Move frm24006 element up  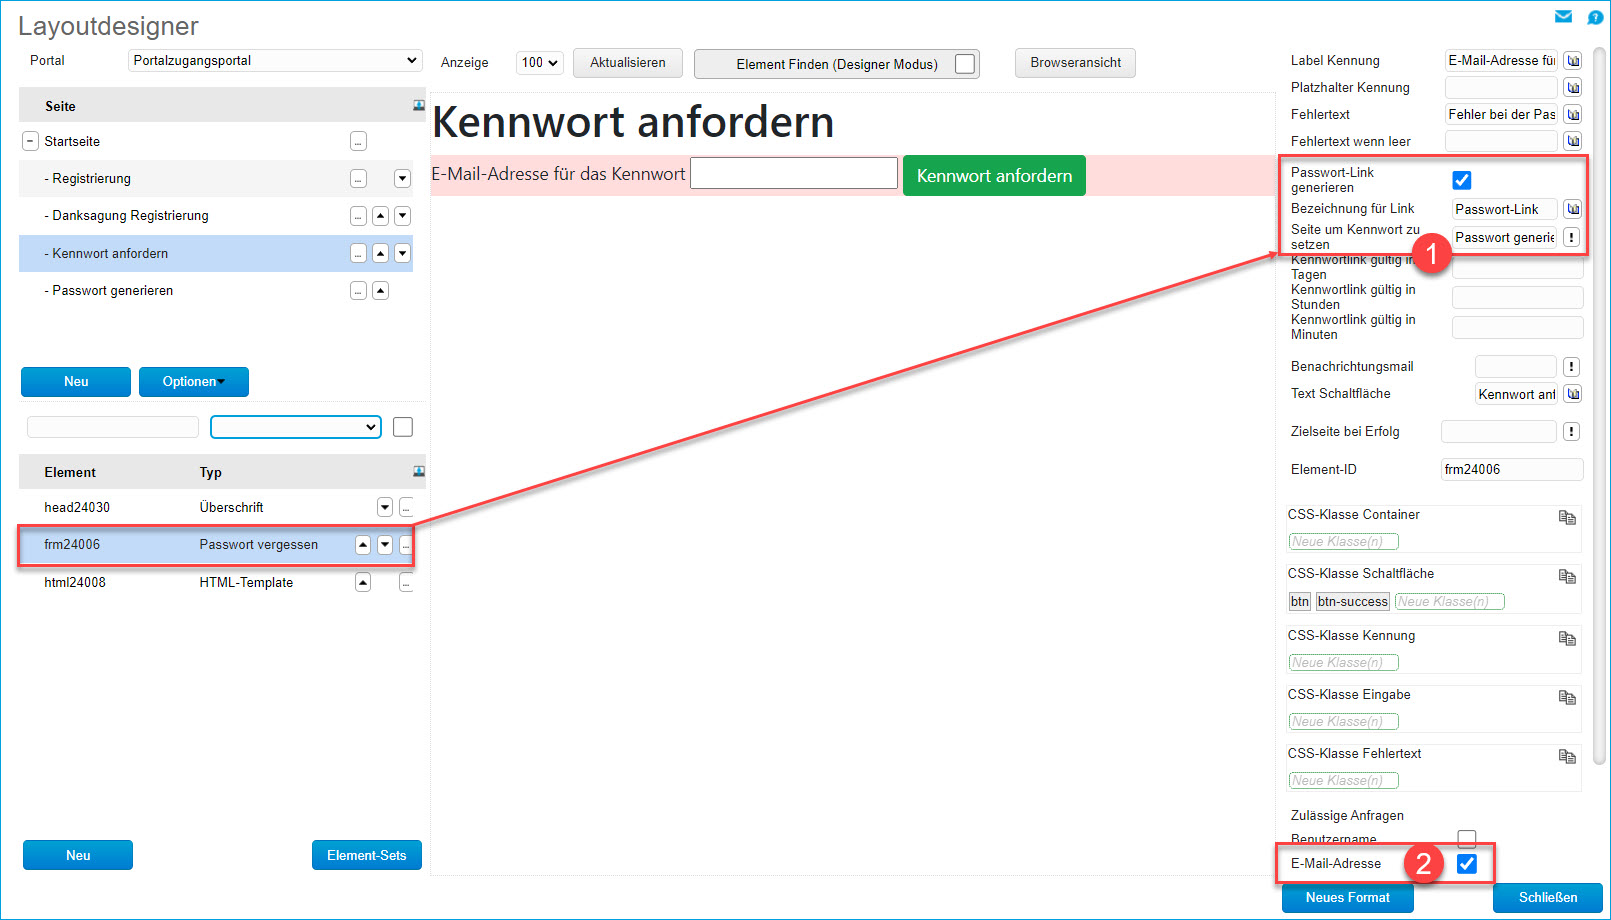coord(363,545)
